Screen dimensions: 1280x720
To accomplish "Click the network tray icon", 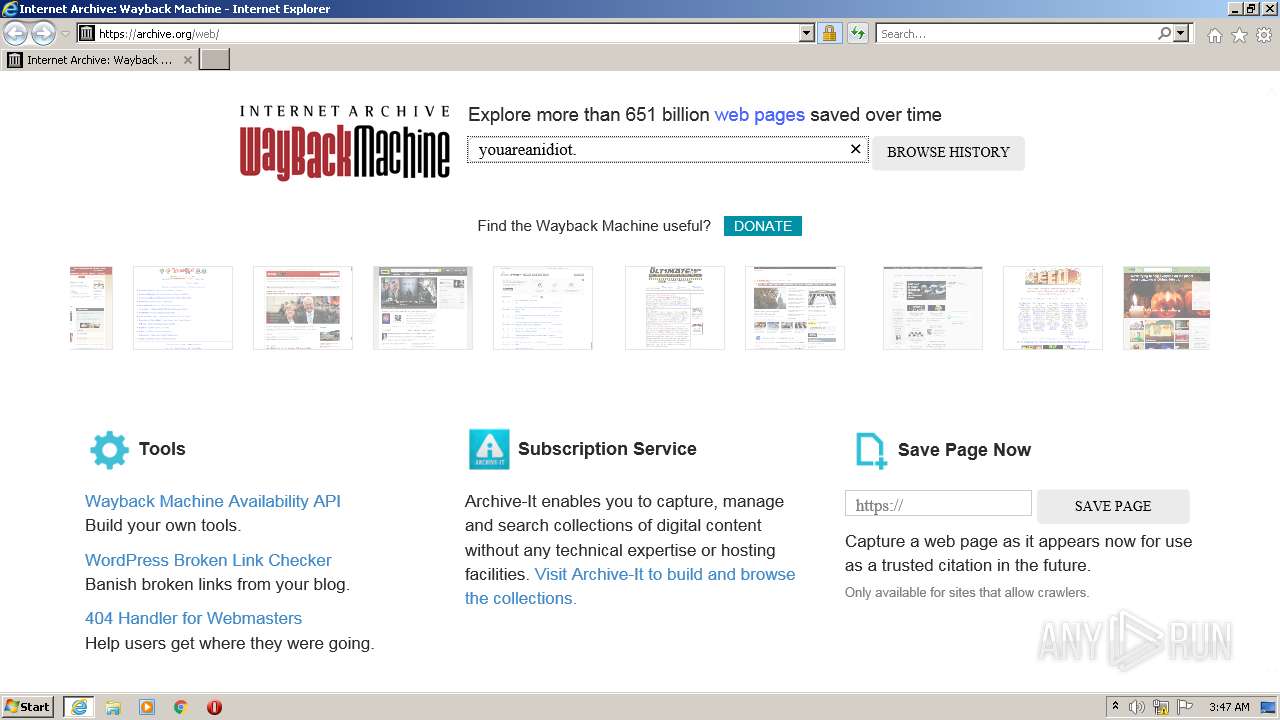I will coord(1161,707).
